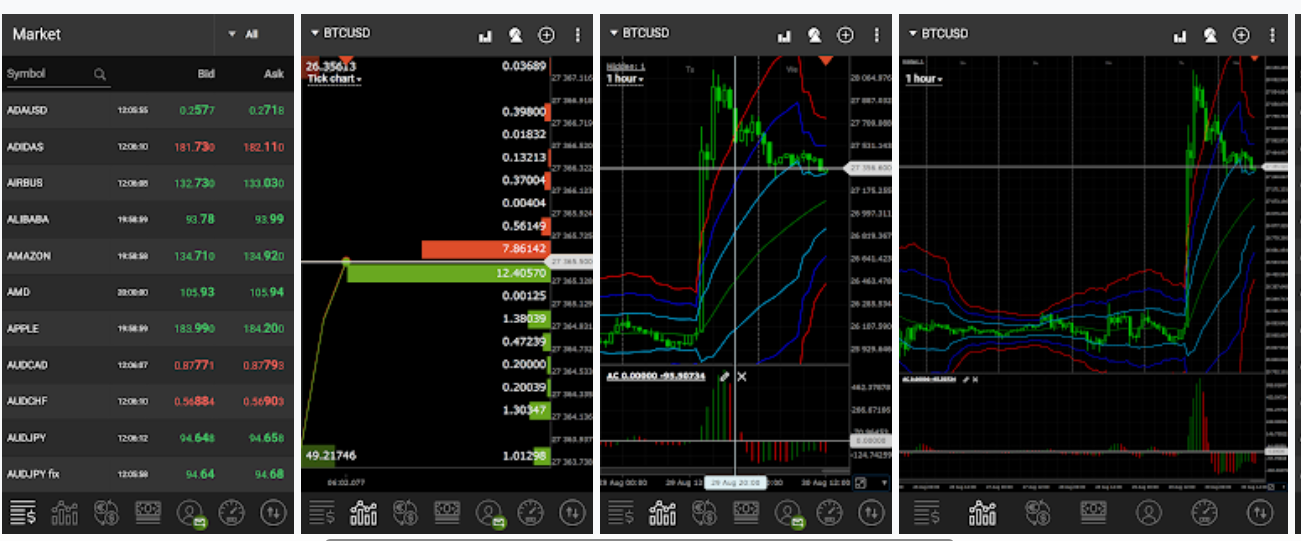This screenshot has width=1301, height=541.
Task: Add chart object via plus on Tick chart screen
Action: (x=547, y=35)
